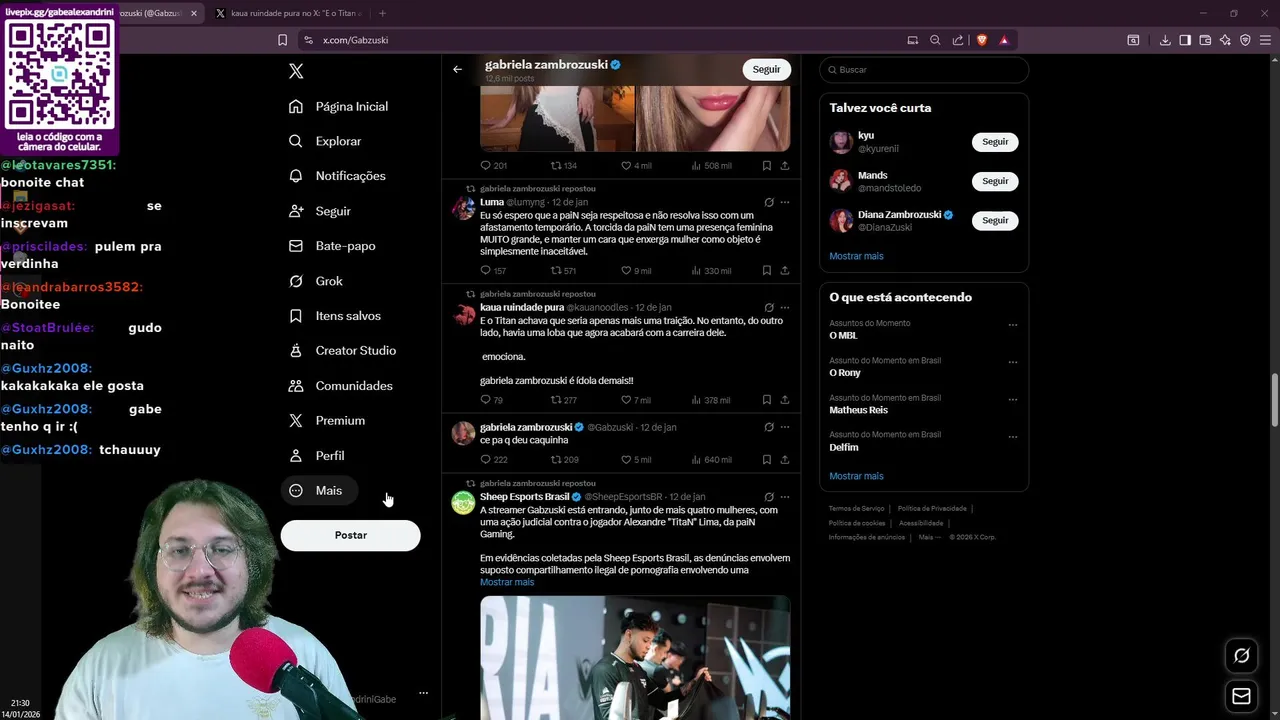Open the more menu on Luma's post
Screen dimensions: 1280x720
[x=785, y=202]
